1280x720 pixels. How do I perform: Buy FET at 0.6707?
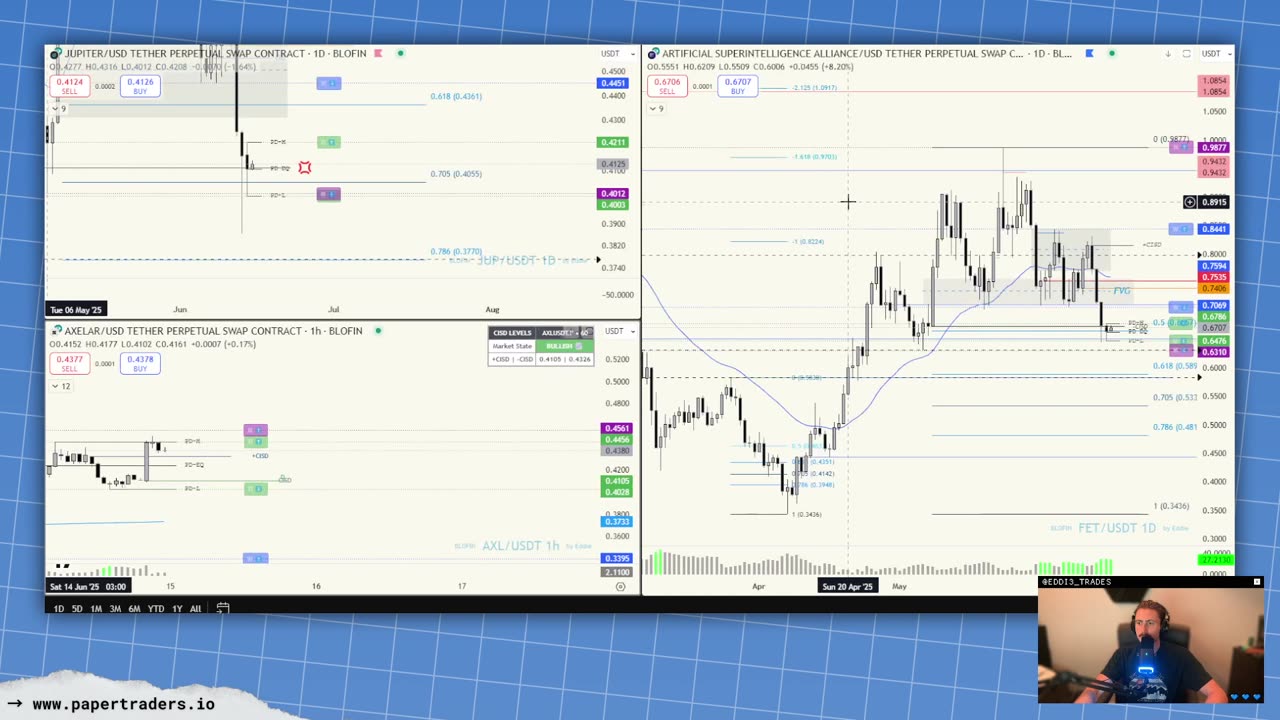point(737,86)
